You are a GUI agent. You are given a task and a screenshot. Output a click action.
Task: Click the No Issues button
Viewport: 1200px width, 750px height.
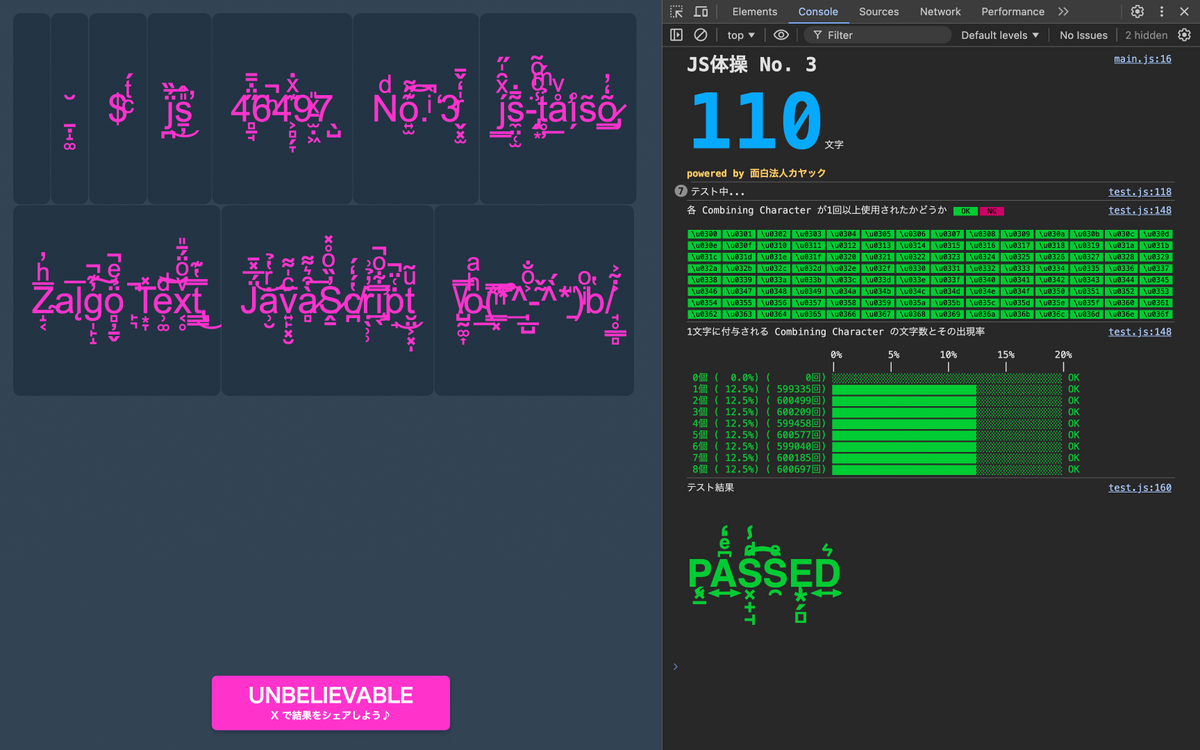tap(1084, 35)
